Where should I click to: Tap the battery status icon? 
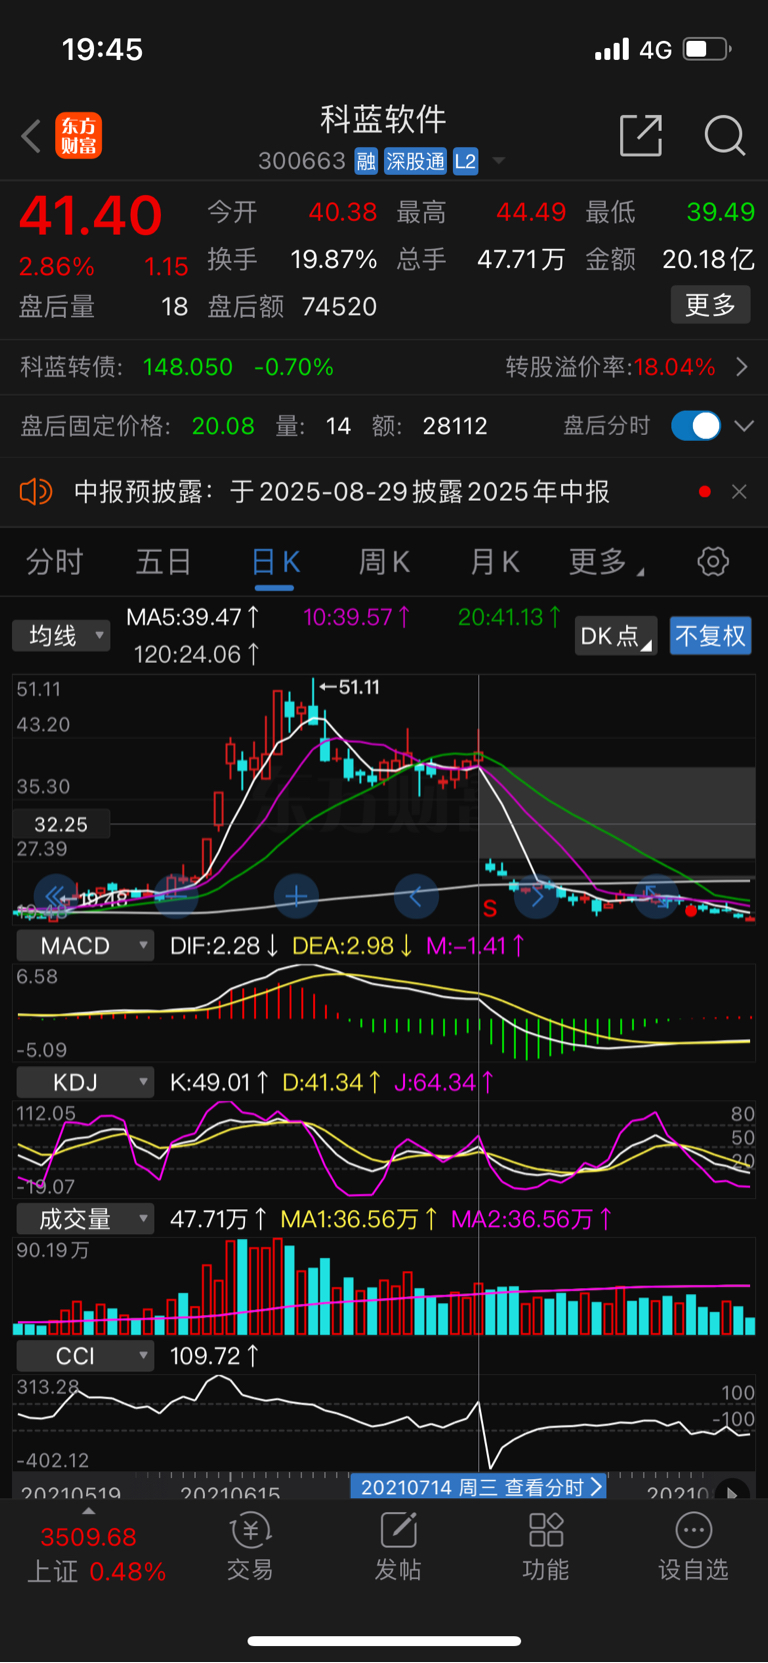(x=707, y=49)
